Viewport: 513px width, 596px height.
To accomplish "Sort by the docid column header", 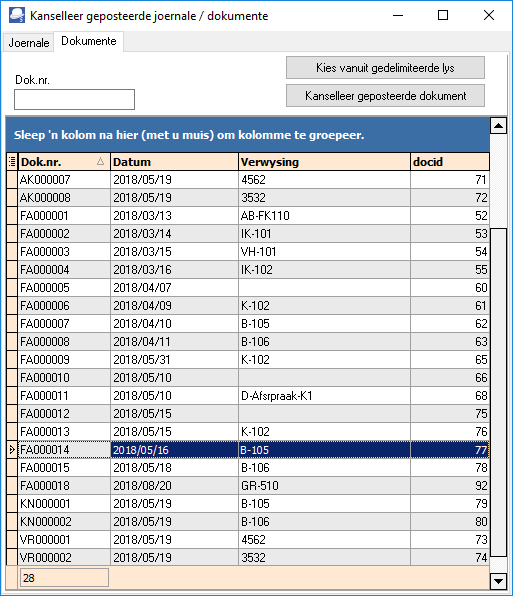I will pos(450,162).
